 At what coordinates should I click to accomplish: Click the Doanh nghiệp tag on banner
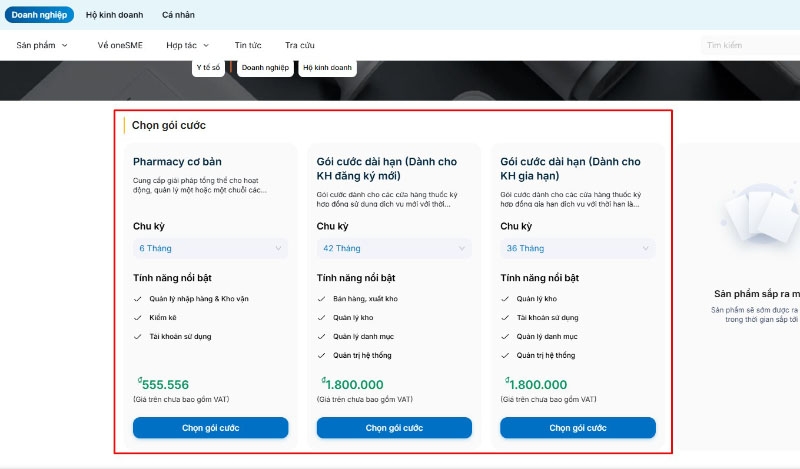pyautogui.click(x=265, y=67)
